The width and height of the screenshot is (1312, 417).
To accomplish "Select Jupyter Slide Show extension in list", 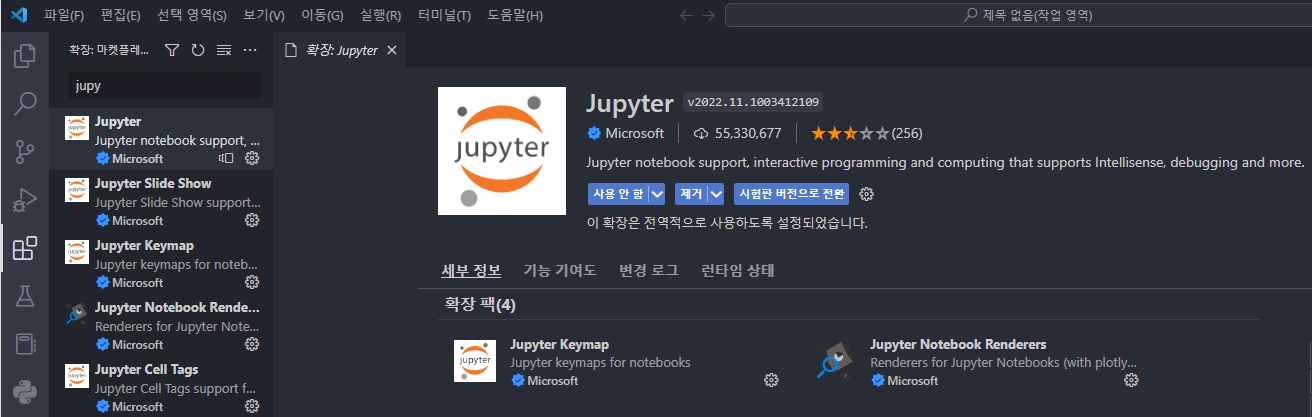I will pos(161,201).
